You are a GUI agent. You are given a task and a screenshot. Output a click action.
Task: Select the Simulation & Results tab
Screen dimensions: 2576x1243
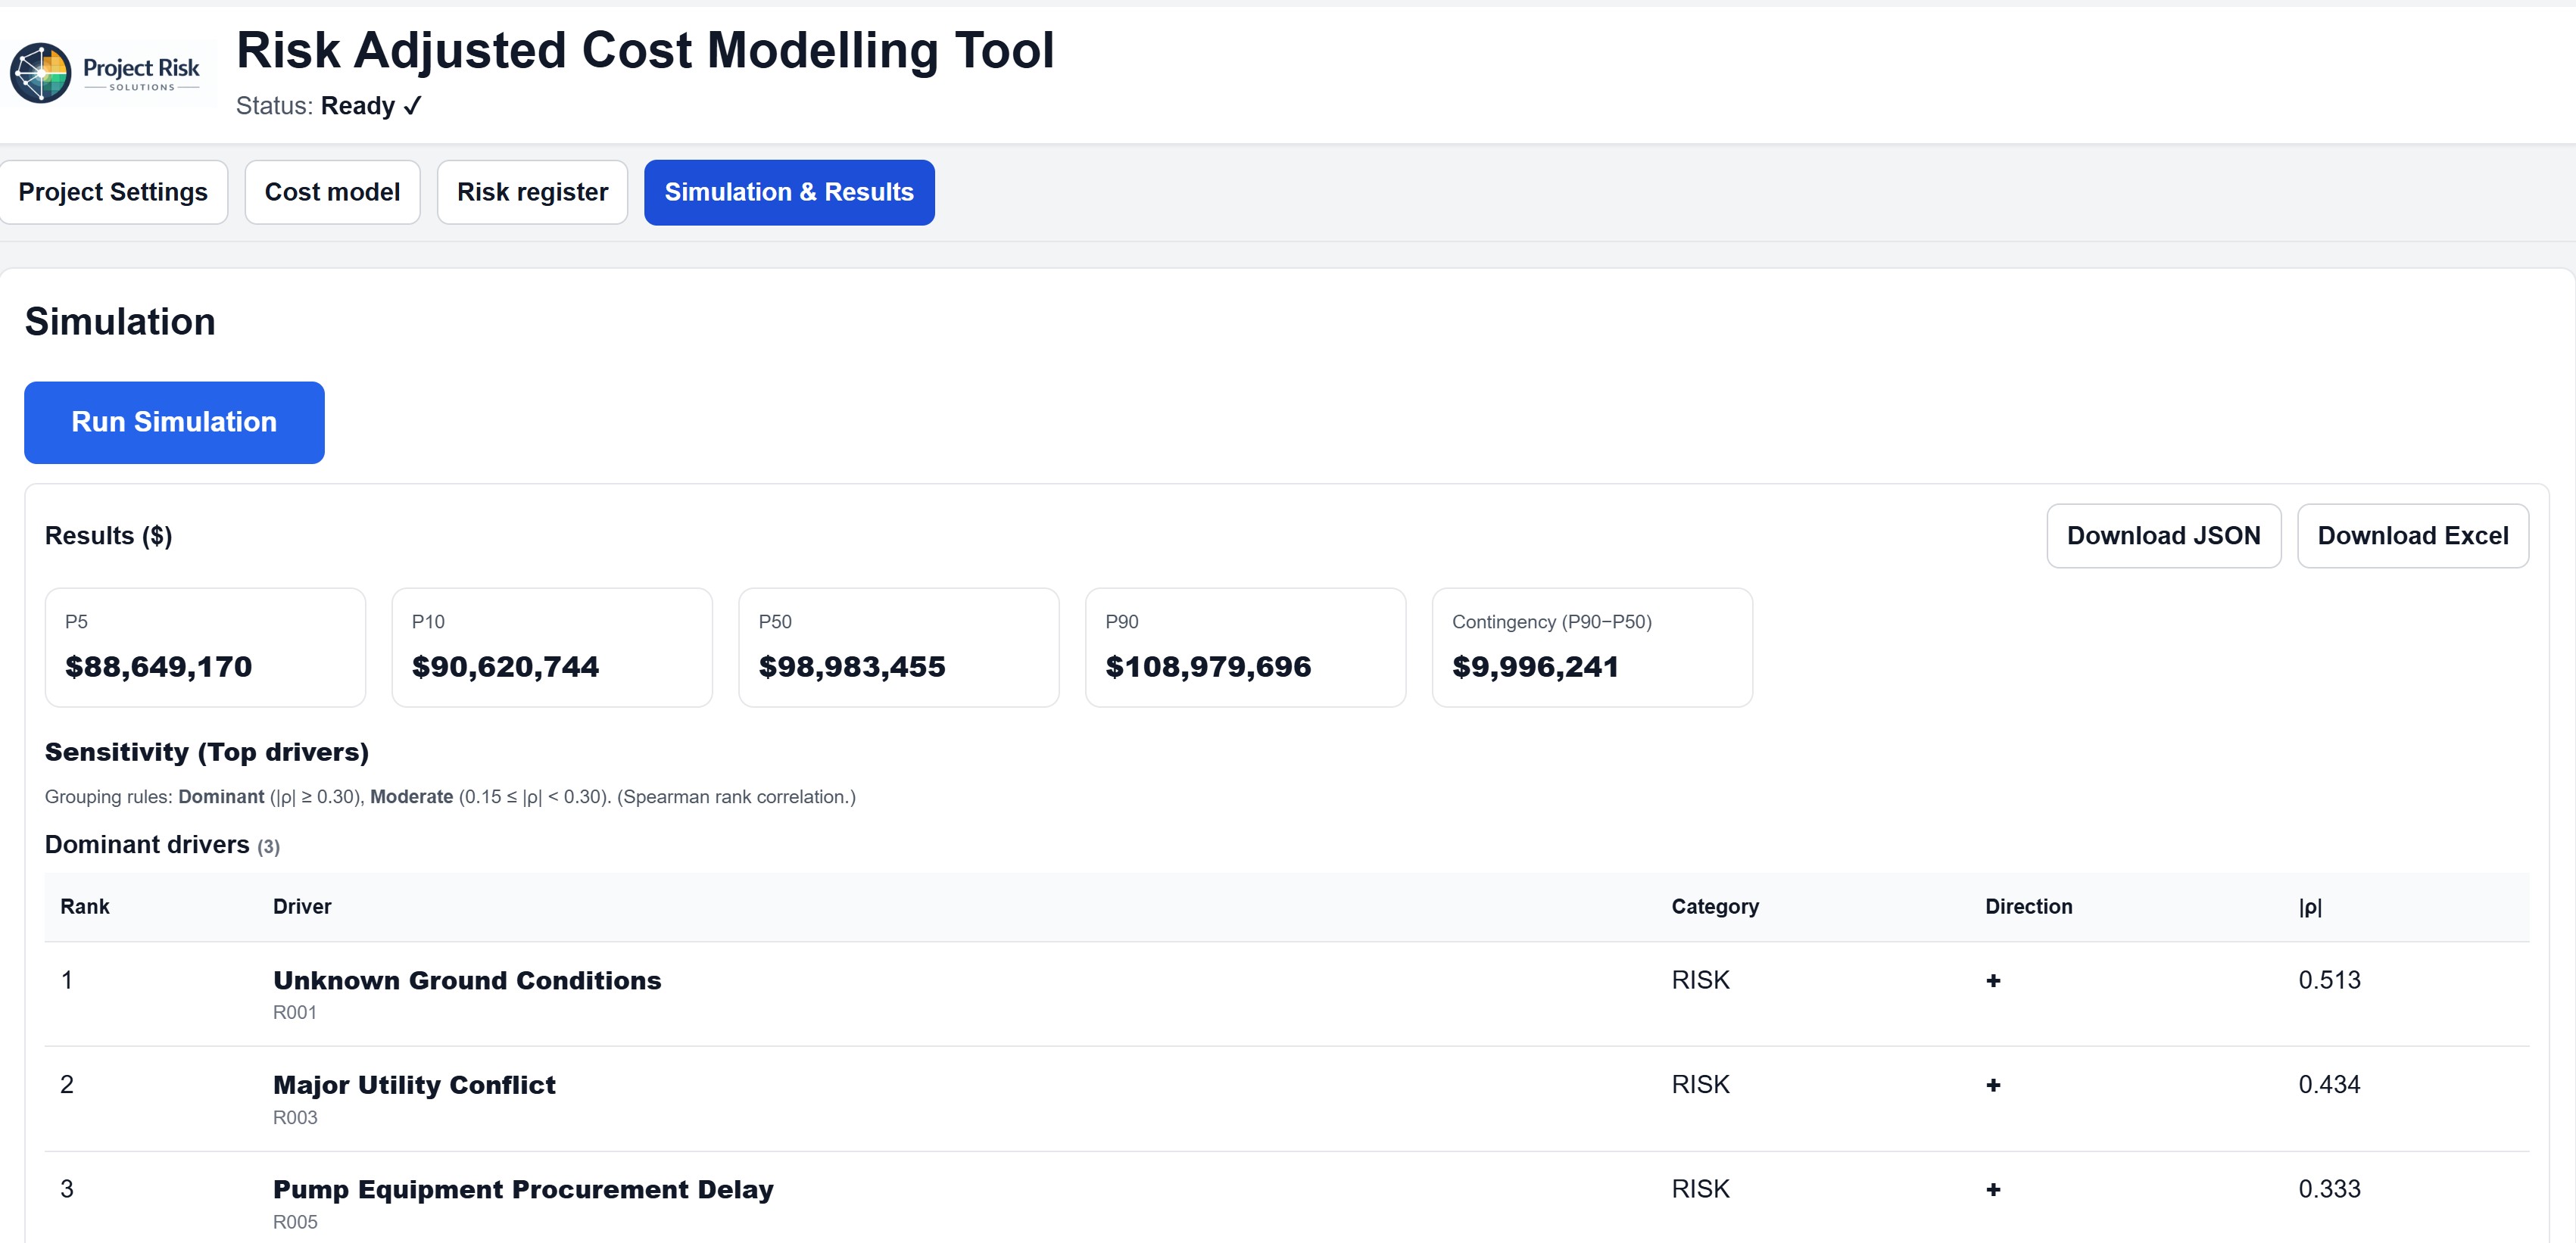[x=788, y=192]
